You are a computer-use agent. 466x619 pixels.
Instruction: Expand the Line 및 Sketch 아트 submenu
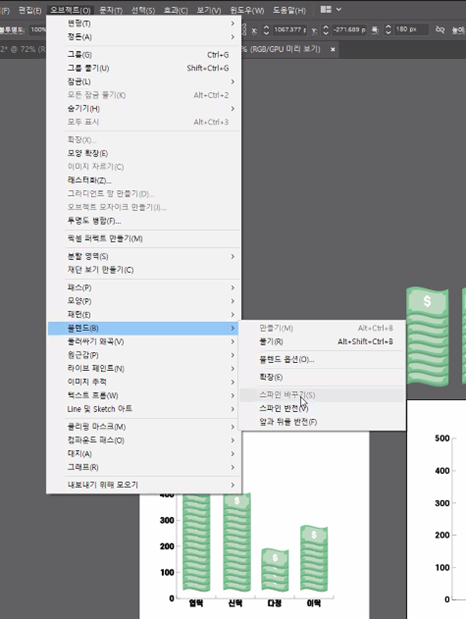click(x=143, y=409)
